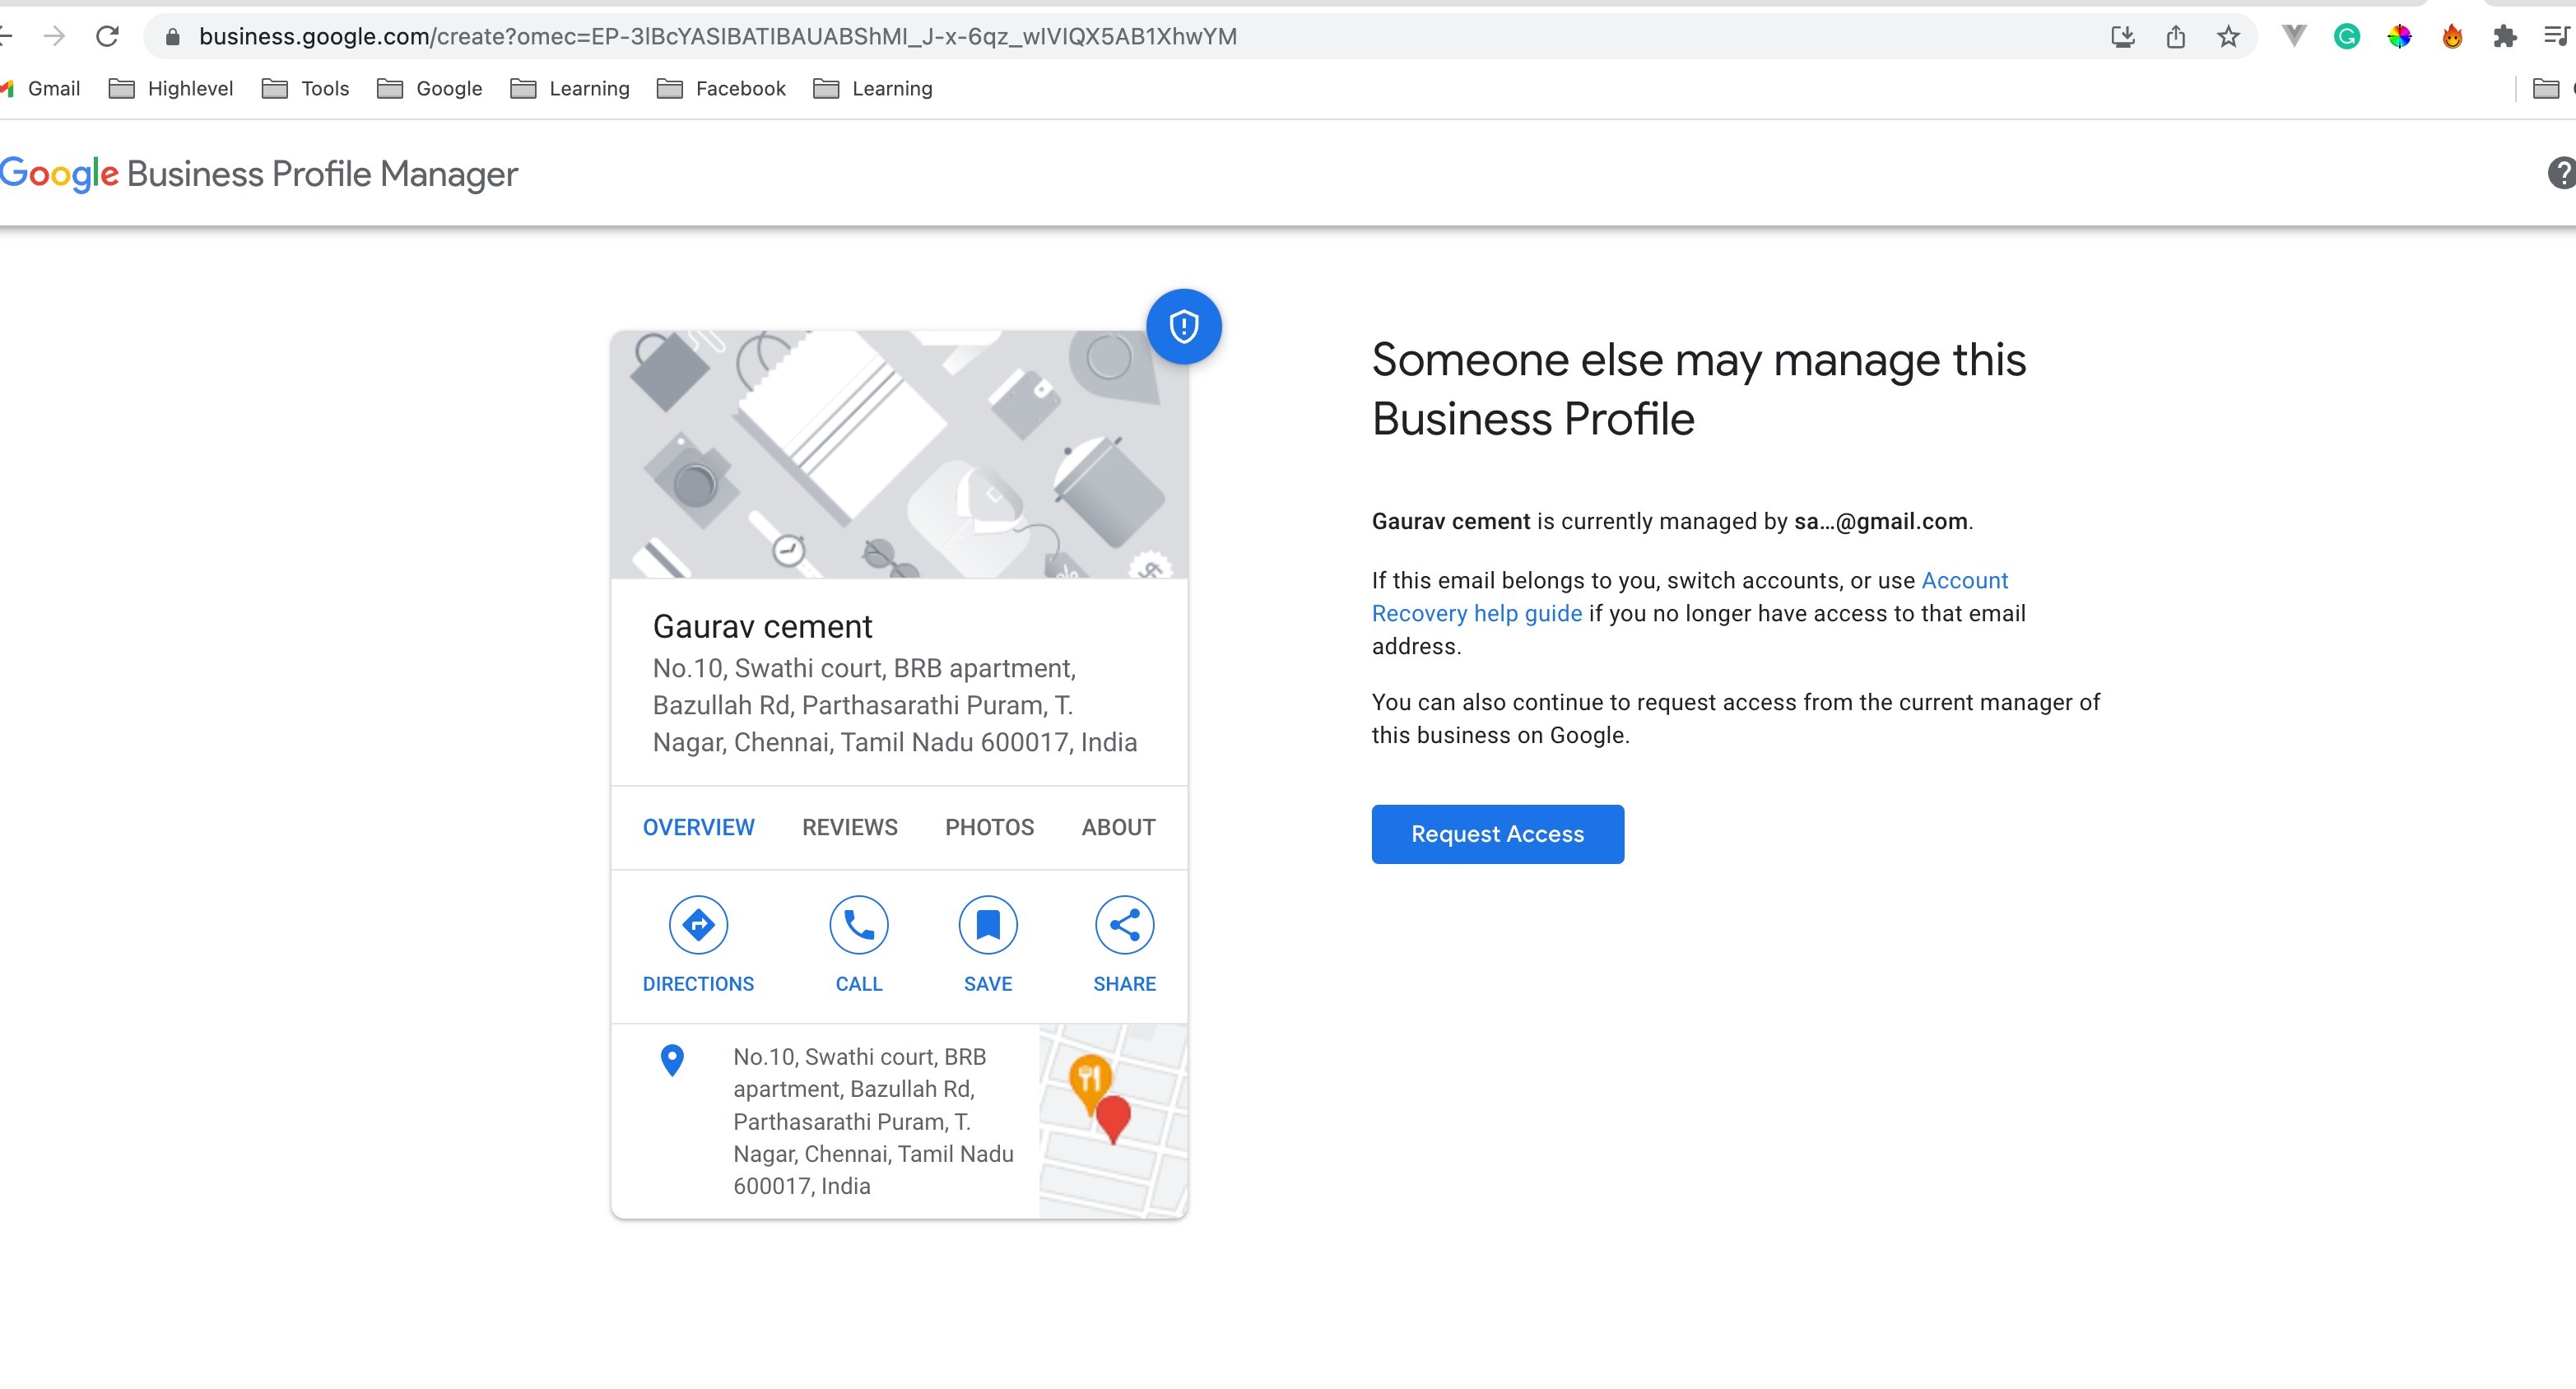
Task: Click the share page icon in the address bar
Action: [x=2175, y=37]
